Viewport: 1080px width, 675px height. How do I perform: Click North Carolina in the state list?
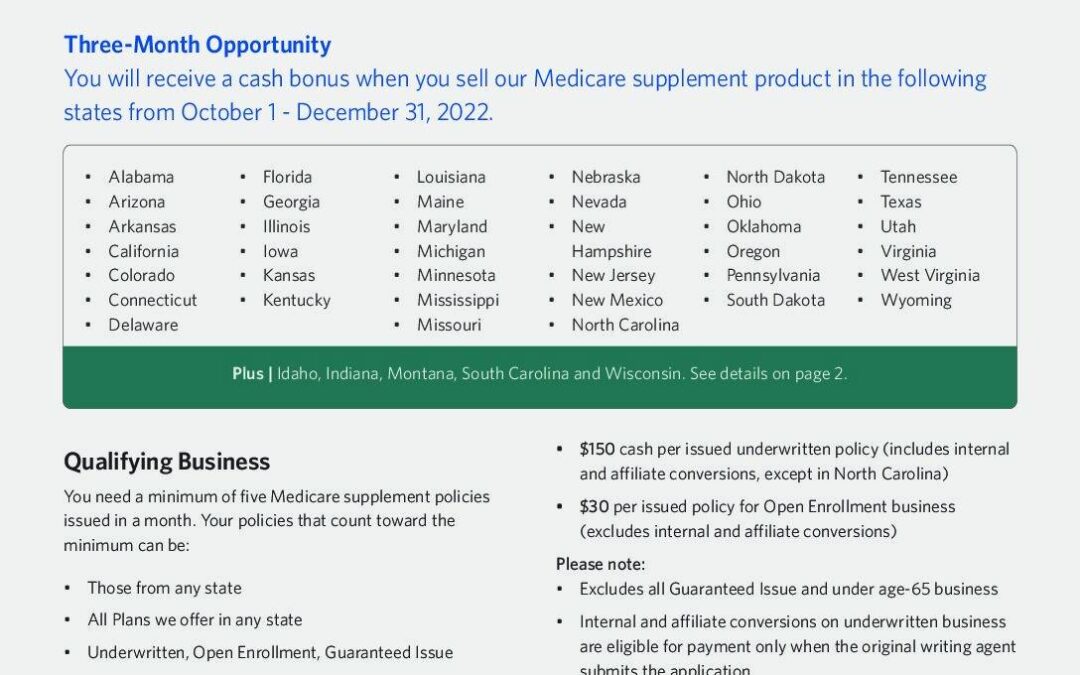click(625, 325)
